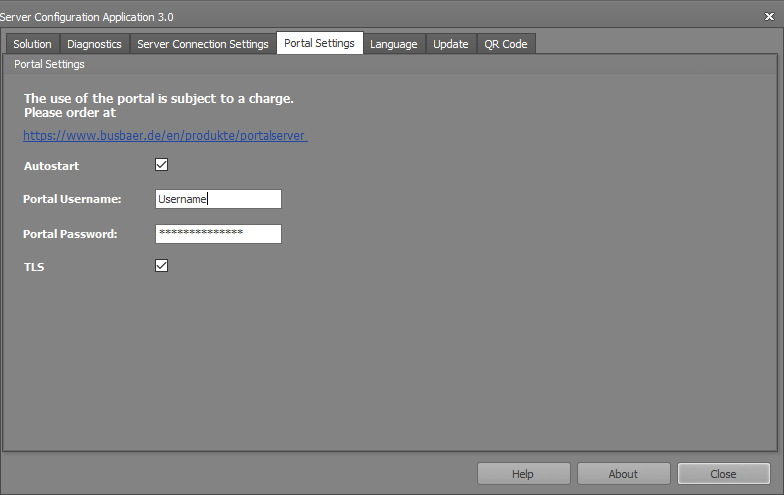784x495 pixels.
Task: Switch to the Update tab
Action: tap(450, 44)
